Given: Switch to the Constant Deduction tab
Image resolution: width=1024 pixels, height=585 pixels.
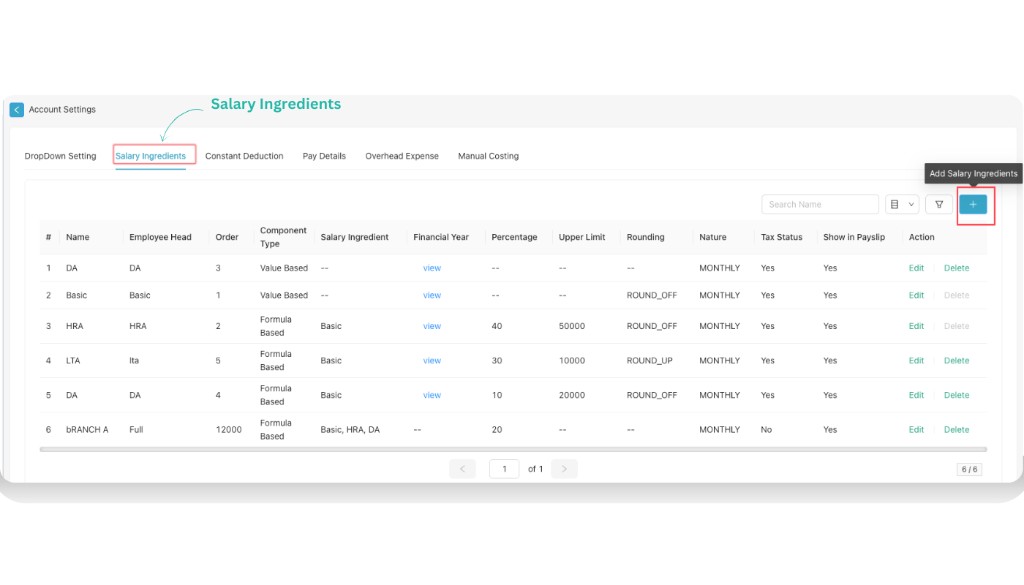Looking at the screenshot, I should [x=244, y=156].
